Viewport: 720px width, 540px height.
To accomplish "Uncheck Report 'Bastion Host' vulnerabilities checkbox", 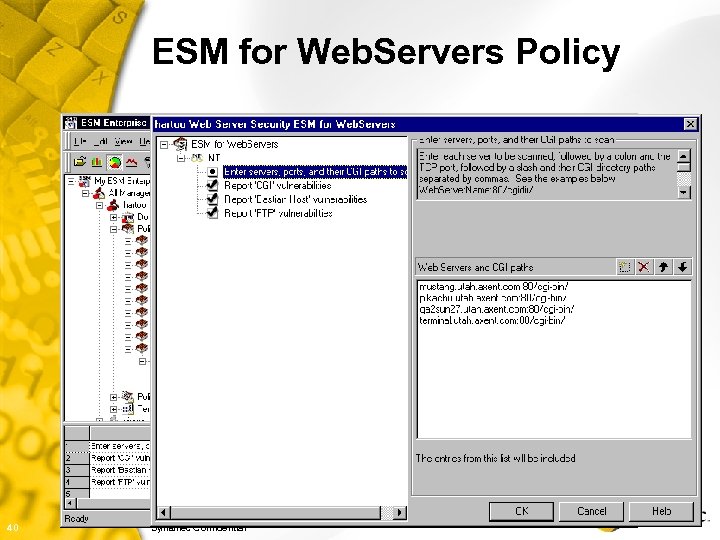I will 212,199.
